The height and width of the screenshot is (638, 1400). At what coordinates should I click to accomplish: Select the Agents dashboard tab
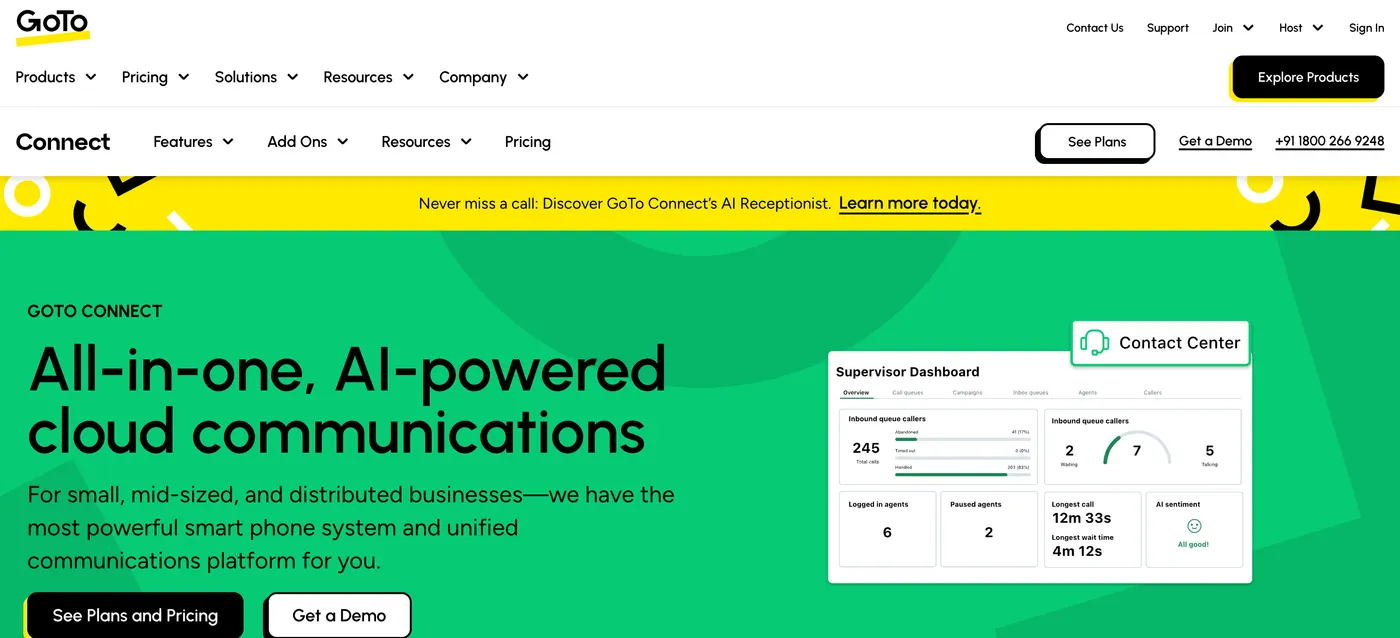pyautogui.click(x=1088, y=393)
